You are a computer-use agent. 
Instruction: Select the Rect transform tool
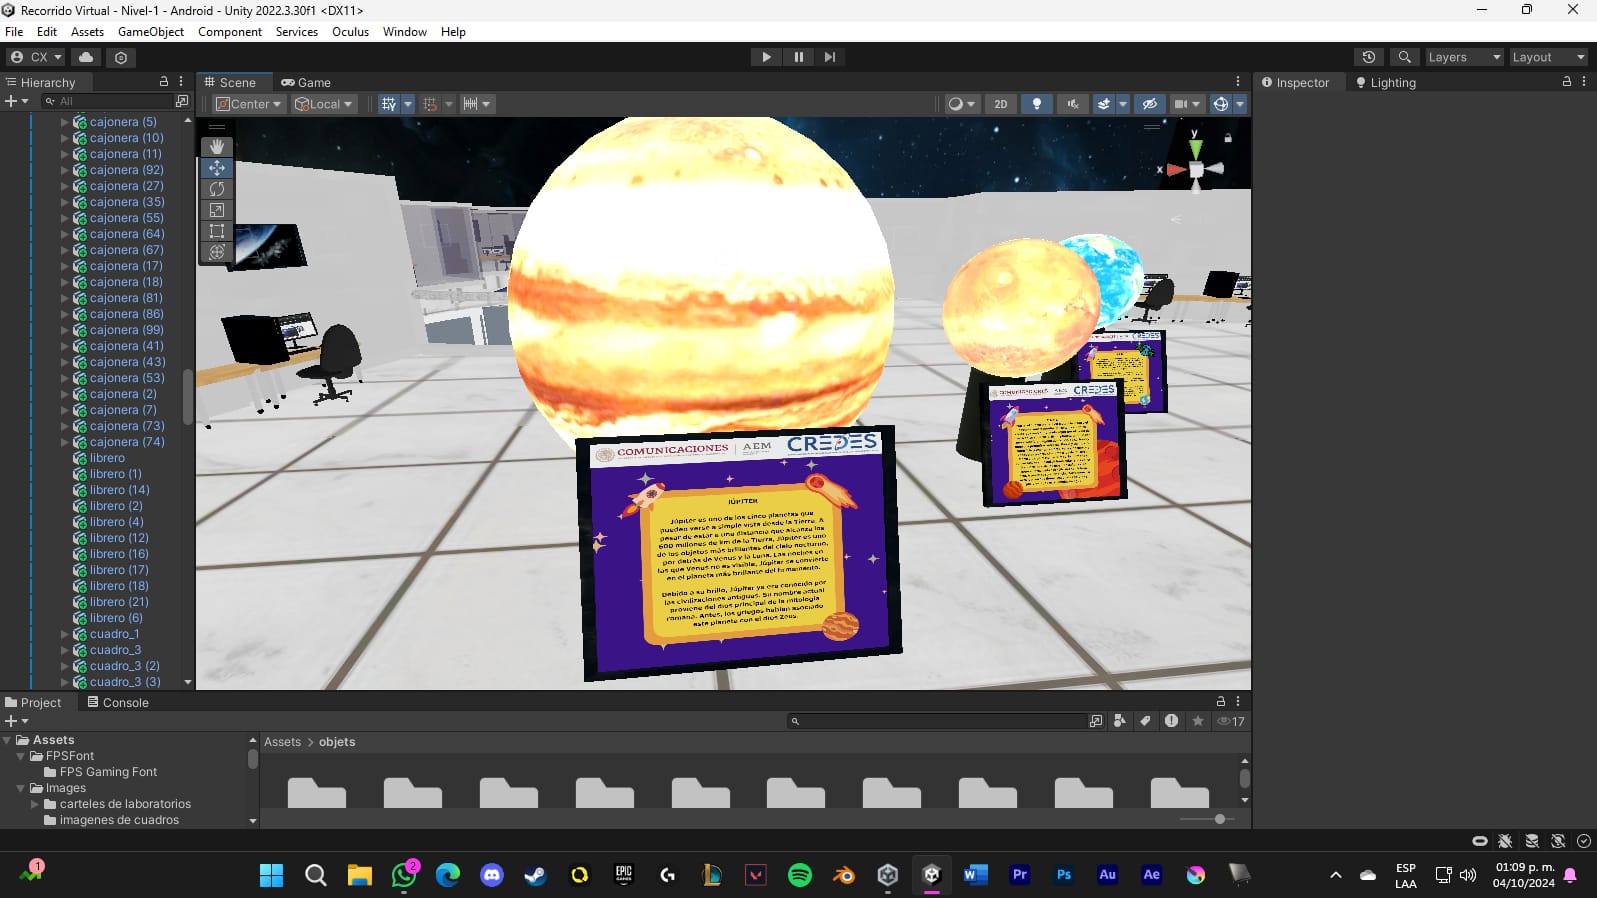[x=217, y=231]
